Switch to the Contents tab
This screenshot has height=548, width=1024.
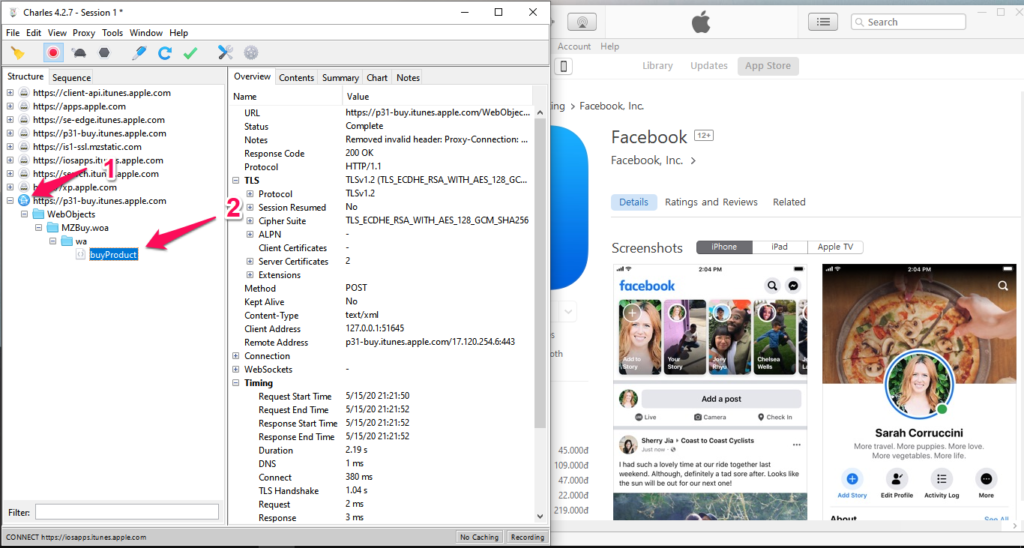tap(296, 78)
